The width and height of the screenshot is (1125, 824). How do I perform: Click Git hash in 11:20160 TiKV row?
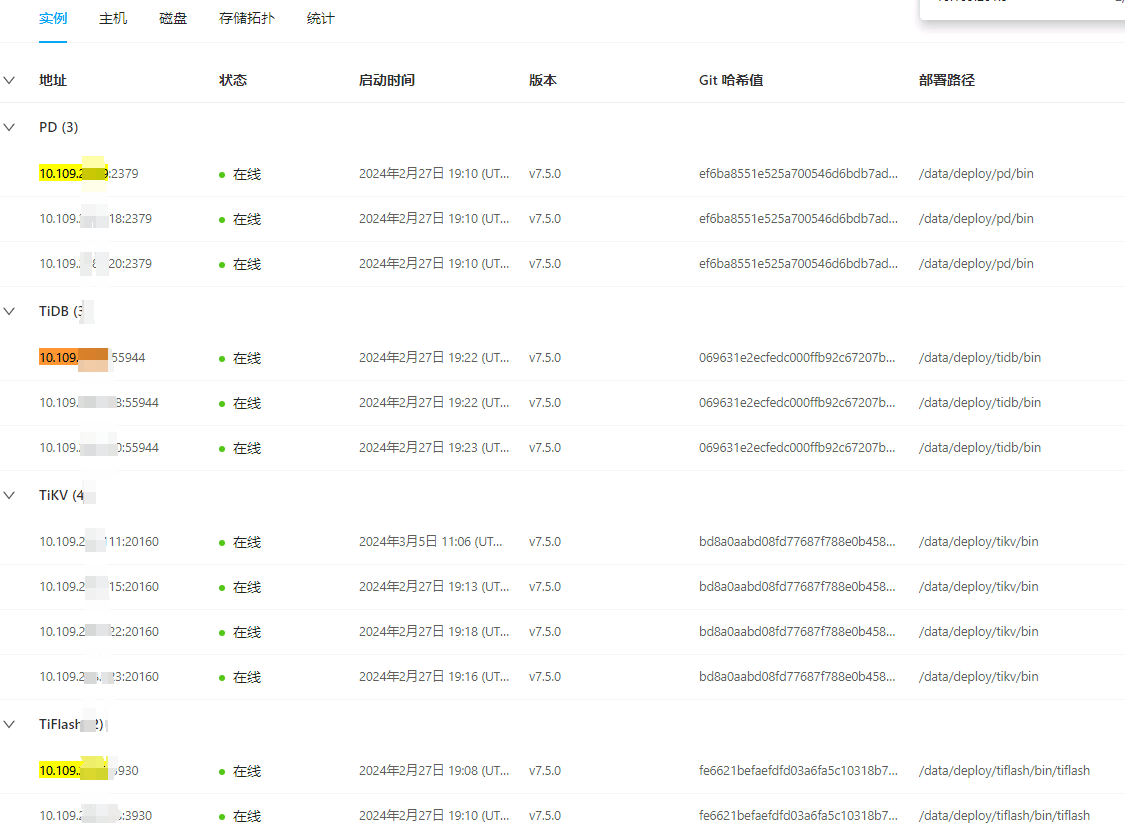797,542
